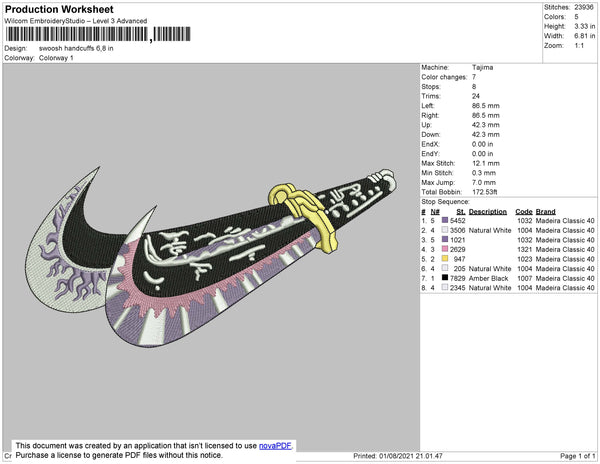Click the novaPDF hyperlink
The height and width of the screenshot is (464, 600).
275,446
